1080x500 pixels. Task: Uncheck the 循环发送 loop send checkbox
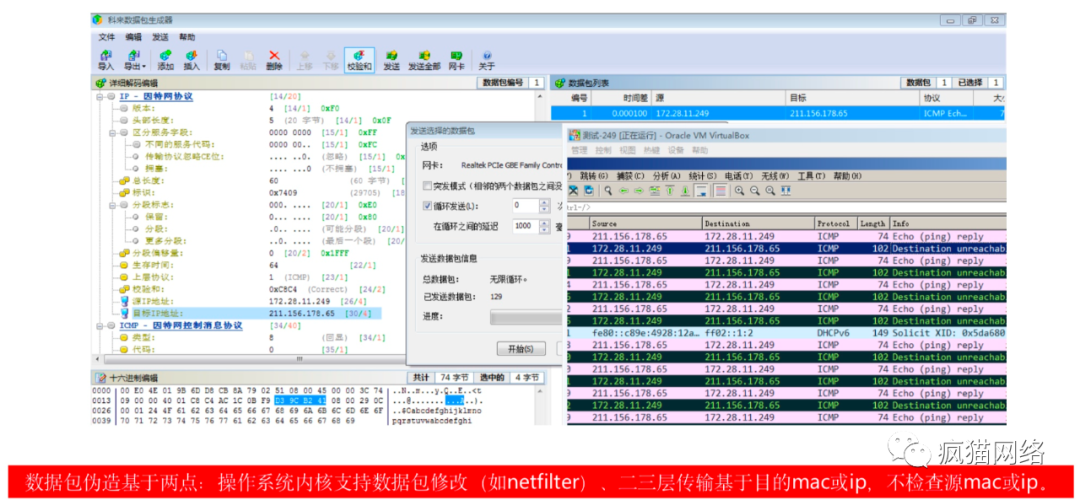[x=428, y=206]
